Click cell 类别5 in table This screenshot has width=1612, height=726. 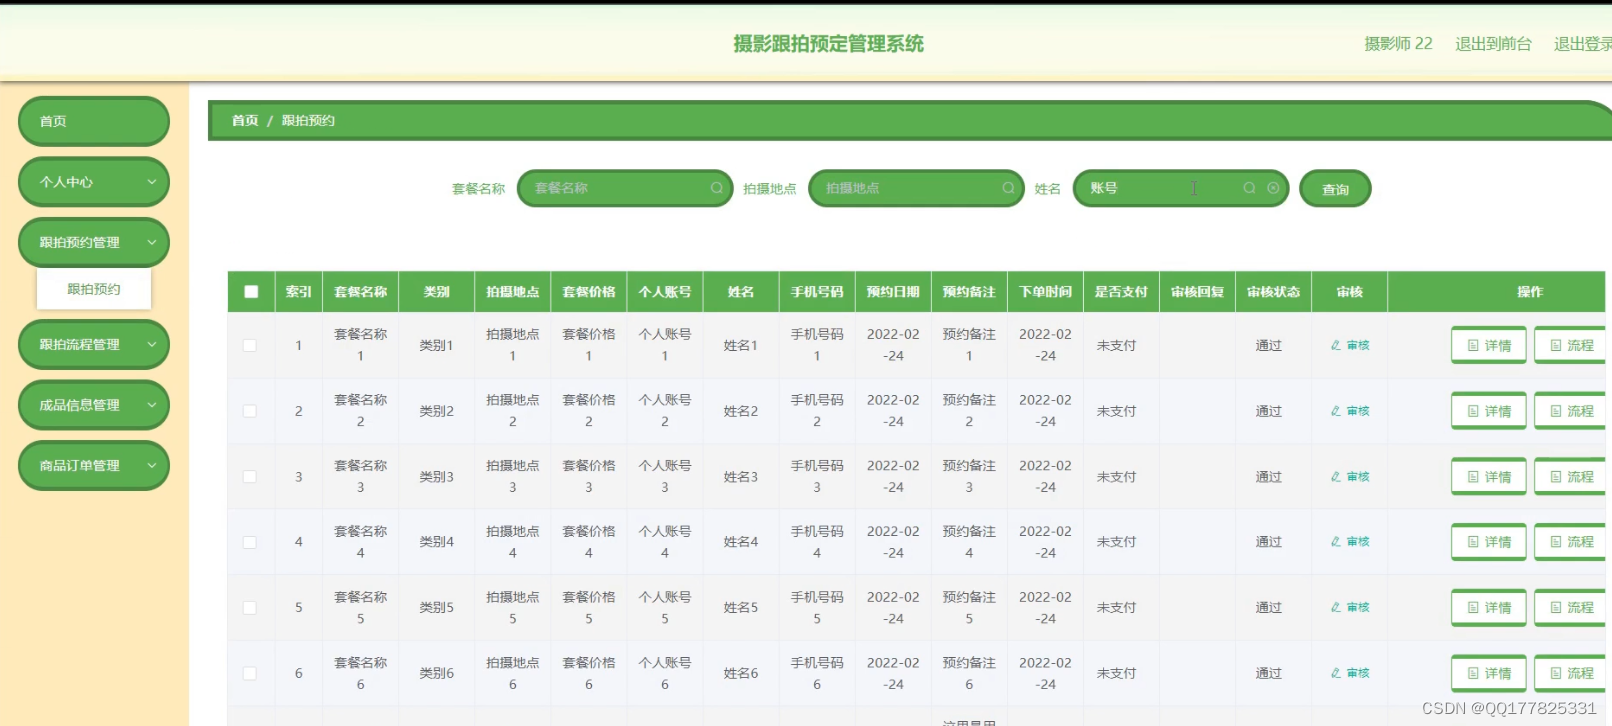point(437,608)
